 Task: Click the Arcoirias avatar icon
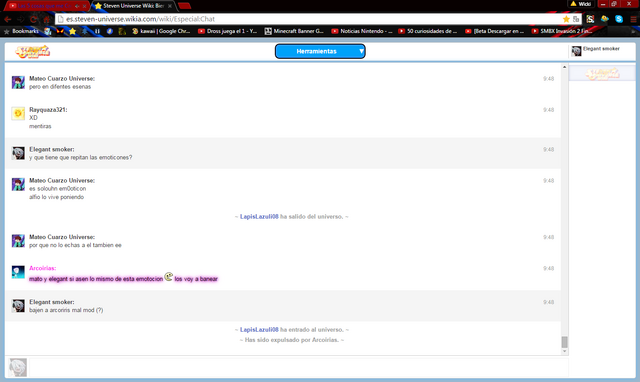pyautogui.click(x=18, y=272)
